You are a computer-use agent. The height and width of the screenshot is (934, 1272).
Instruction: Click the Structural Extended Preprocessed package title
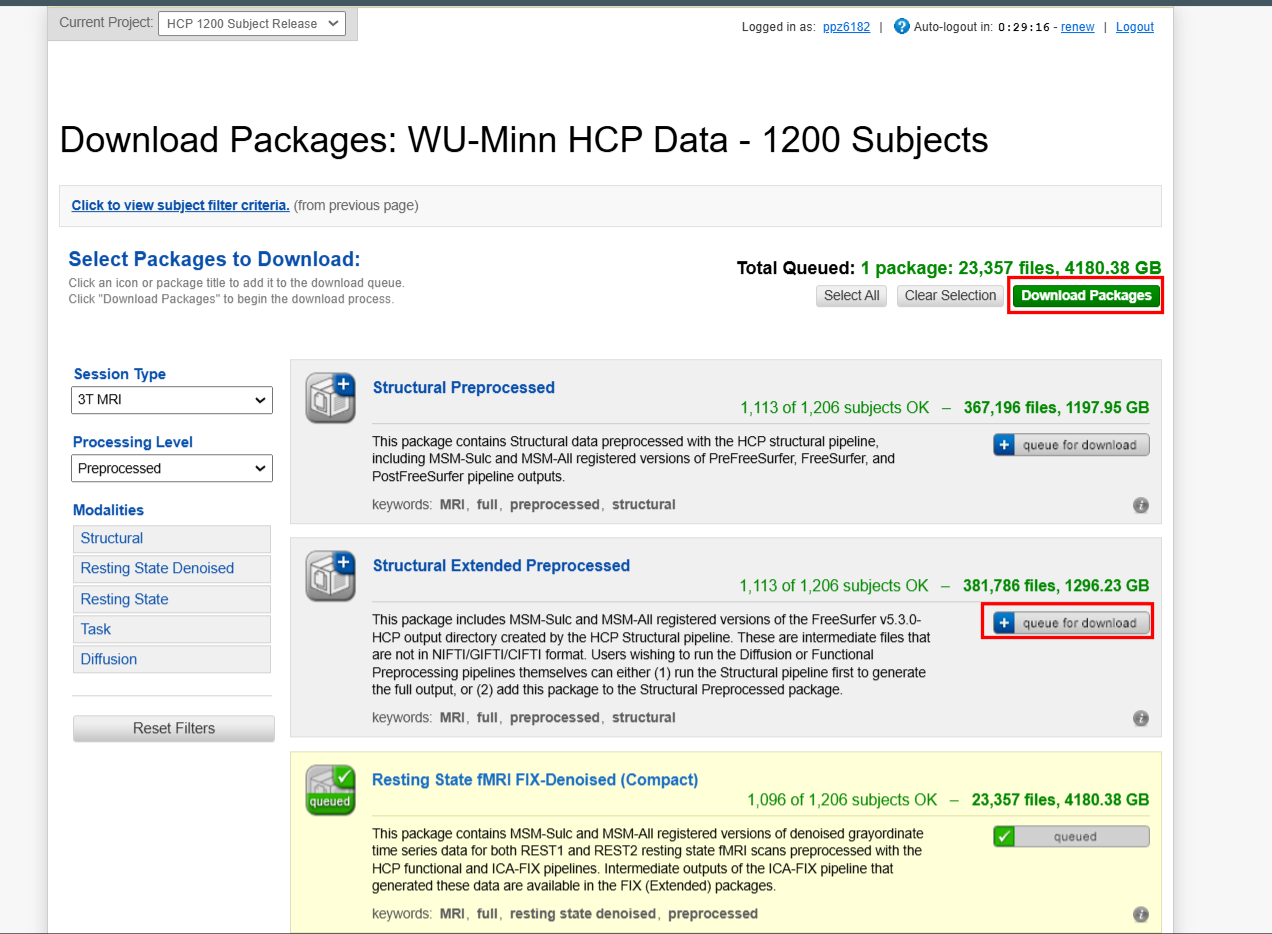(501, 565)
